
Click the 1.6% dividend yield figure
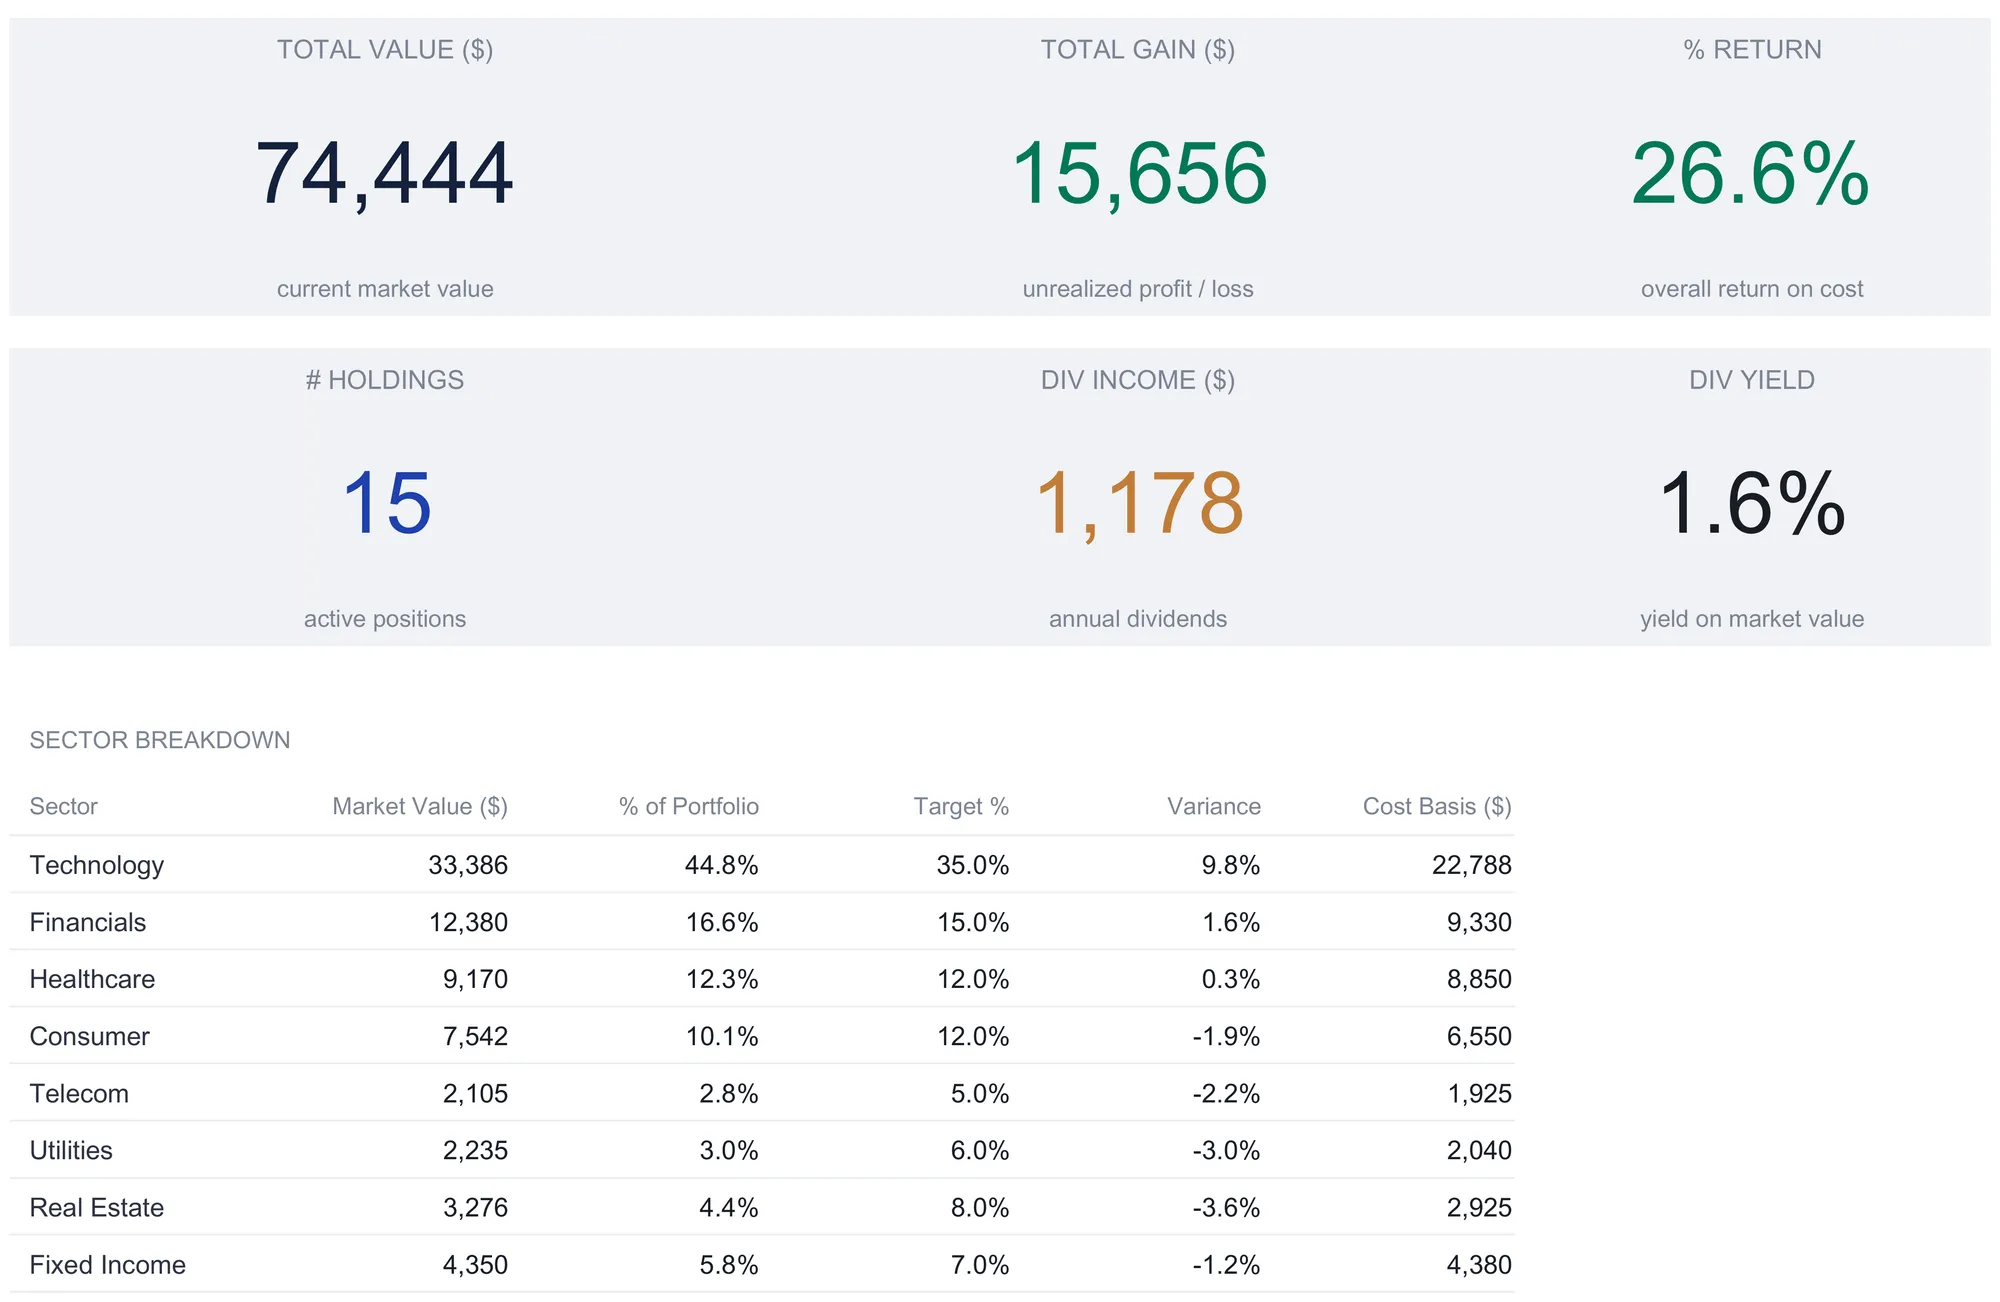click(x=1752, y=503)
